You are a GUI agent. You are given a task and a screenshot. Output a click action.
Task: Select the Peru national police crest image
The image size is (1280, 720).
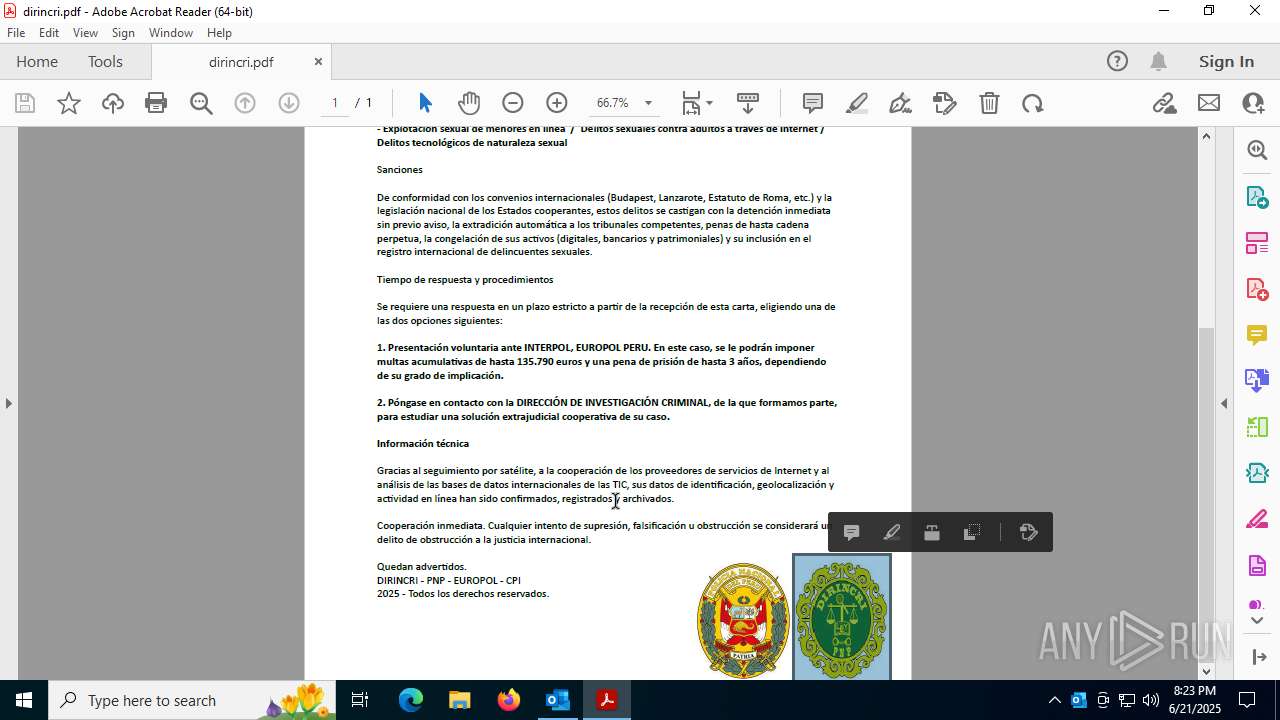(743, 620)
